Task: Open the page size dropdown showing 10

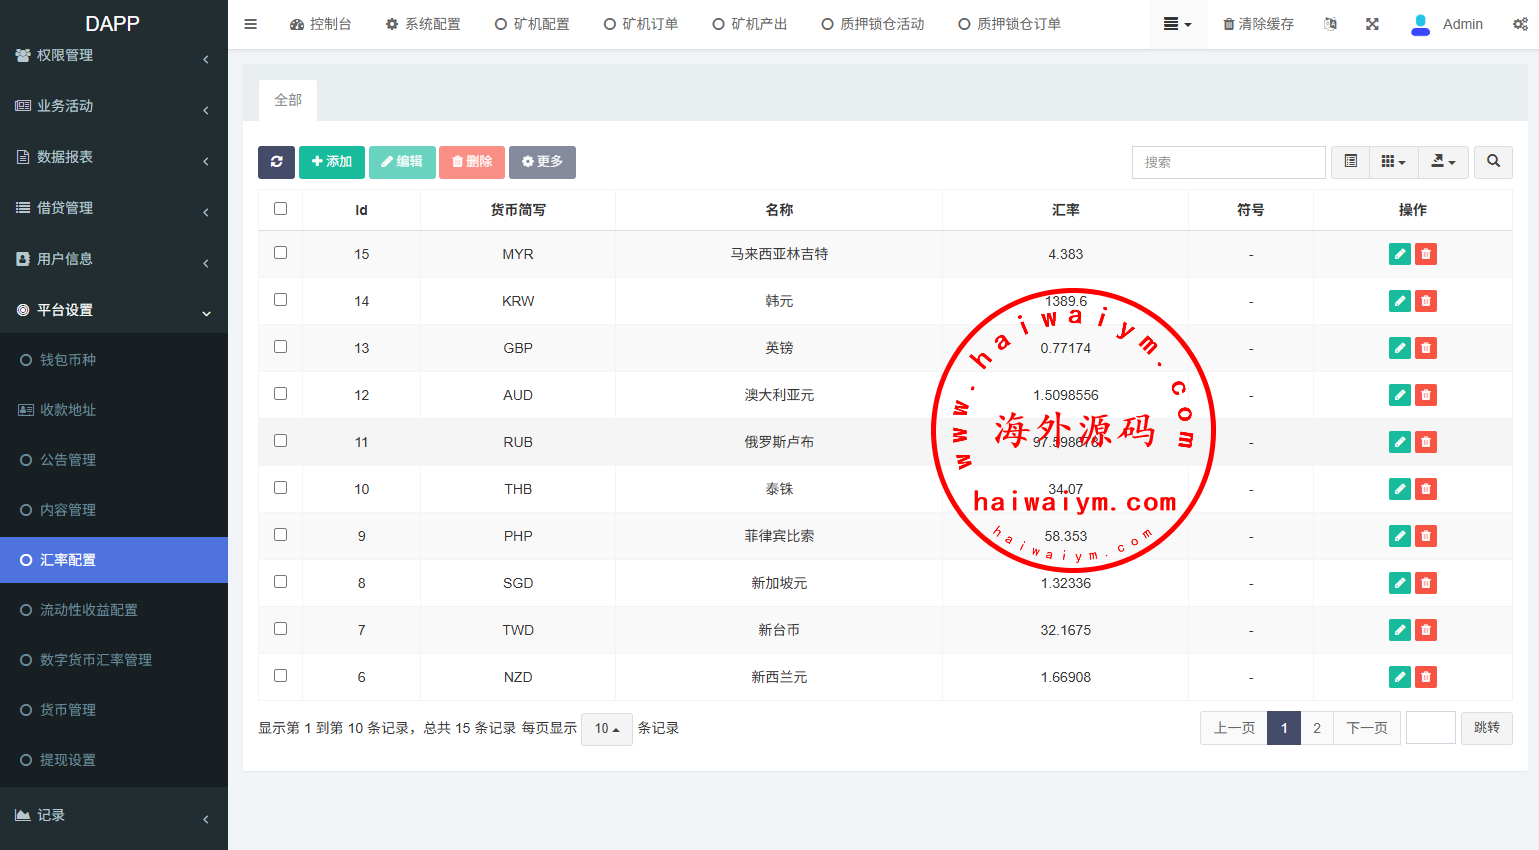Action: (606, 729)
